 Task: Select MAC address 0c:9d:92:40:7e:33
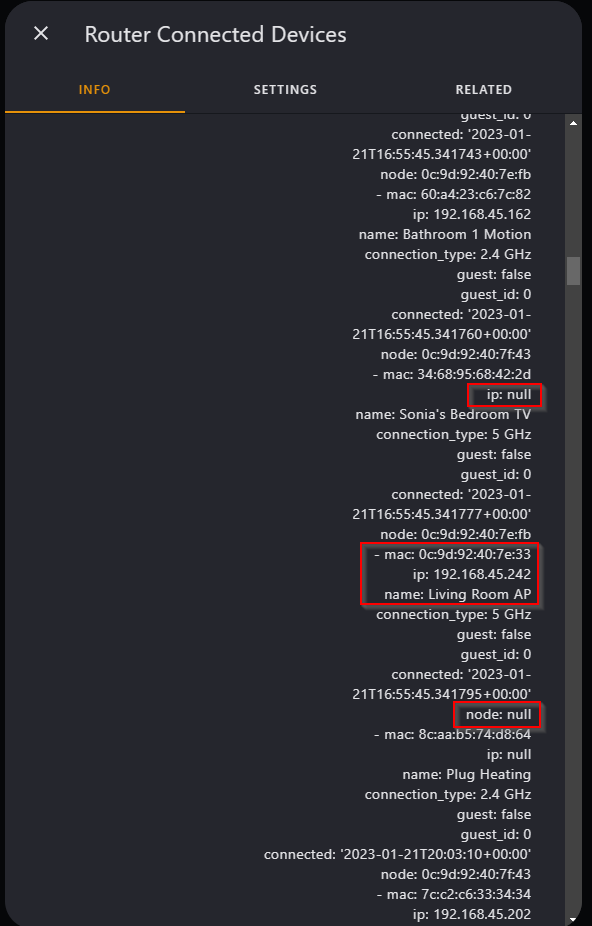[x=450, y=554]
